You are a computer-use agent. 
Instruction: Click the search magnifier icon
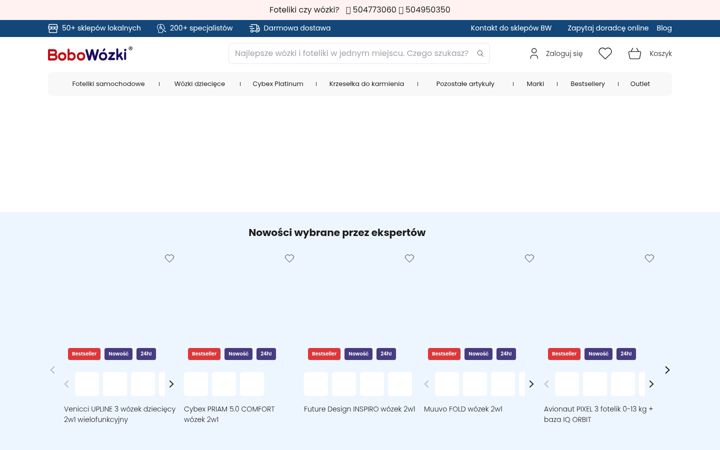pos(480,53)
